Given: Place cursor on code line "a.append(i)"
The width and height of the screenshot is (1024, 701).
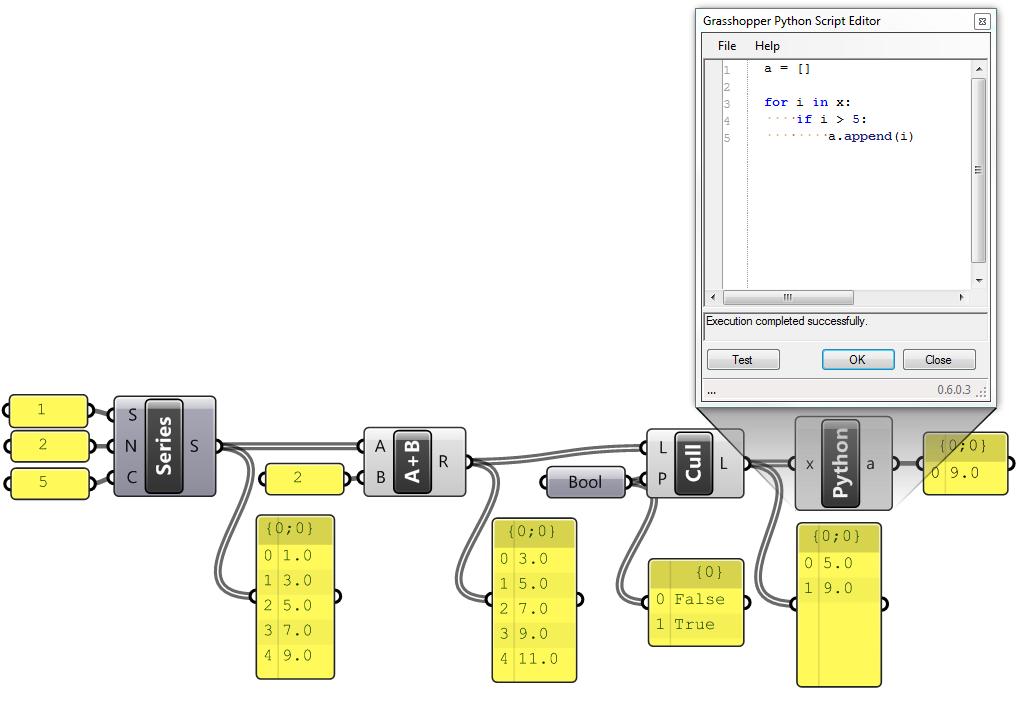Looking at the screenshot, I should (871, 137).
